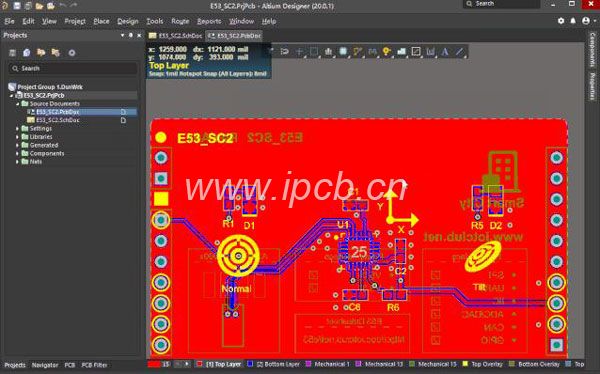Image resolution: width=600 pixels, height=374 pixels.
Task: Switch to the E53_SC2.SchDoc document tab
Action: click(x=176, y=36)
